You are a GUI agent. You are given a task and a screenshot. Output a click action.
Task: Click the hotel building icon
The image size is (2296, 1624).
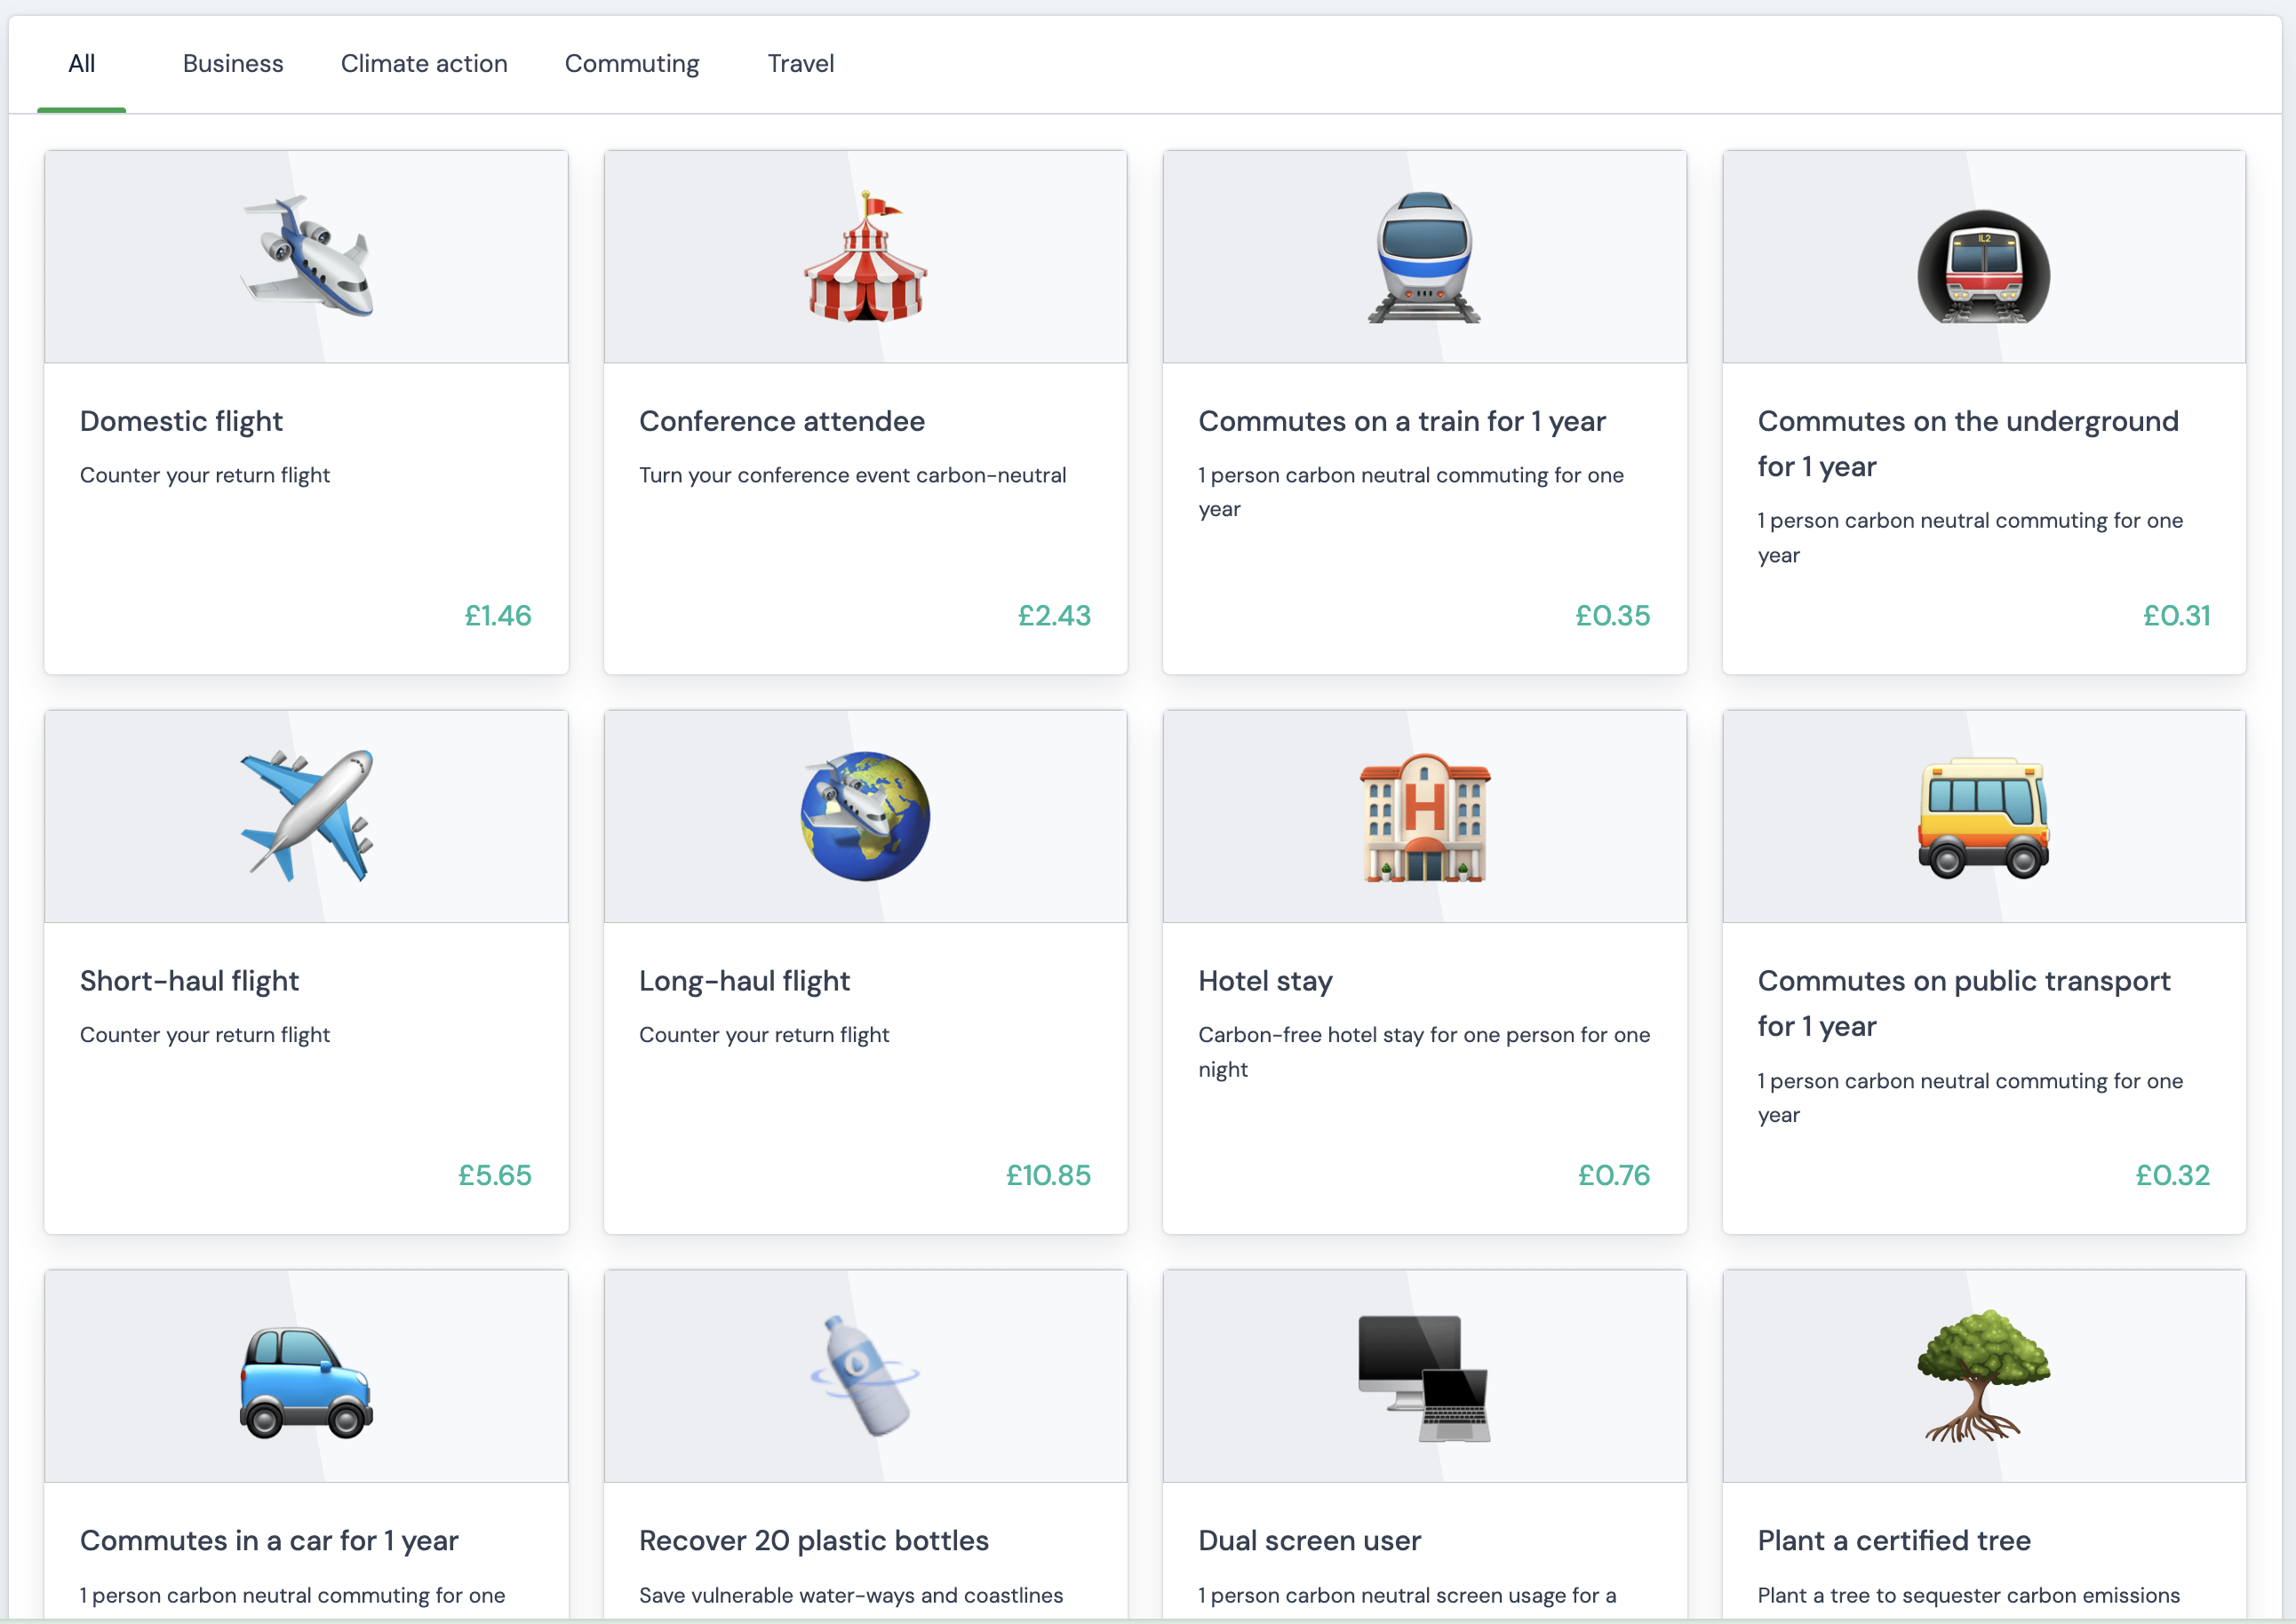(1425, 817)
